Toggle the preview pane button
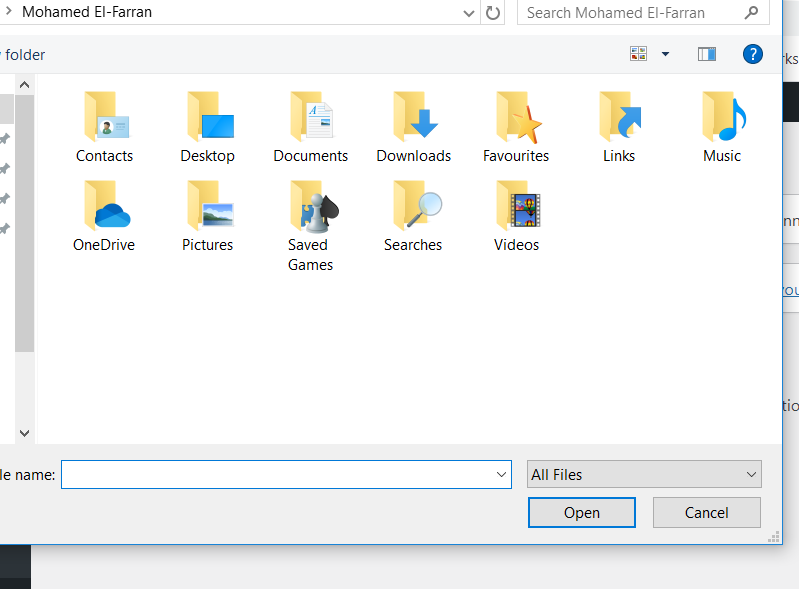Viewport: 799px width, 589px height. [x=707, y=54]
